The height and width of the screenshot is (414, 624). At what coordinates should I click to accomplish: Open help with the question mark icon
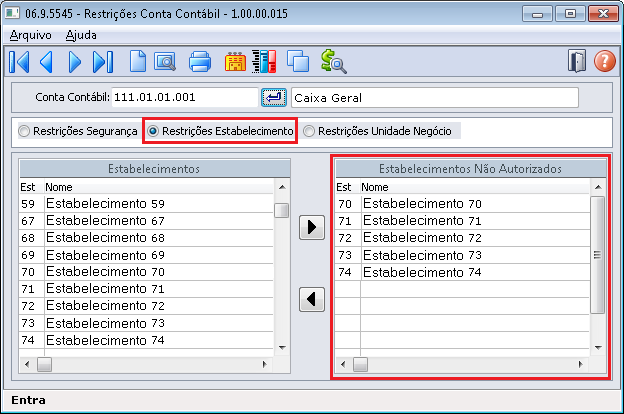coord(604,61)
